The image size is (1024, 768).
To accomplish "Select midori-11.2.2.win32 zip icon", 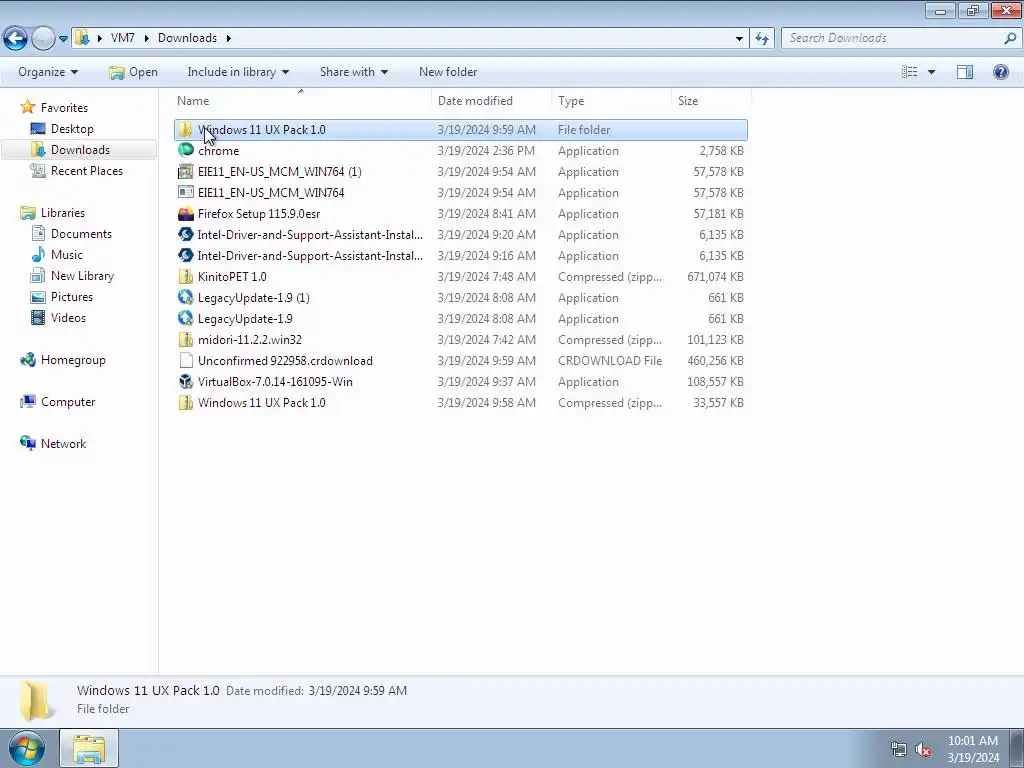I will [185, 340].
